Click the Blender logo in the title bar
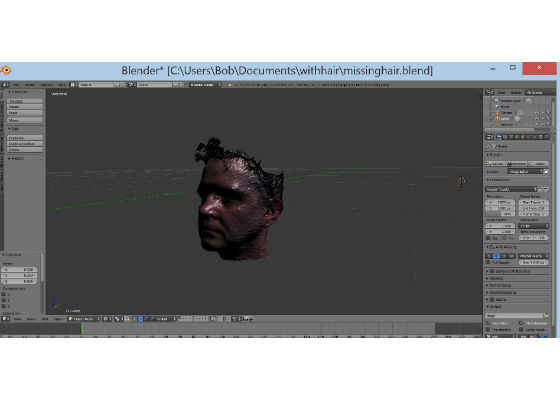This screenshot has width=560, height=400. (6, 70)
